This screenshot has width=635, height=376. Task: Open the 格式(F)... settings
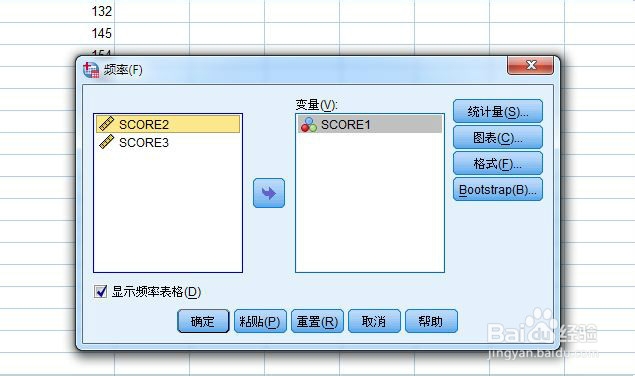coord(498,163)
